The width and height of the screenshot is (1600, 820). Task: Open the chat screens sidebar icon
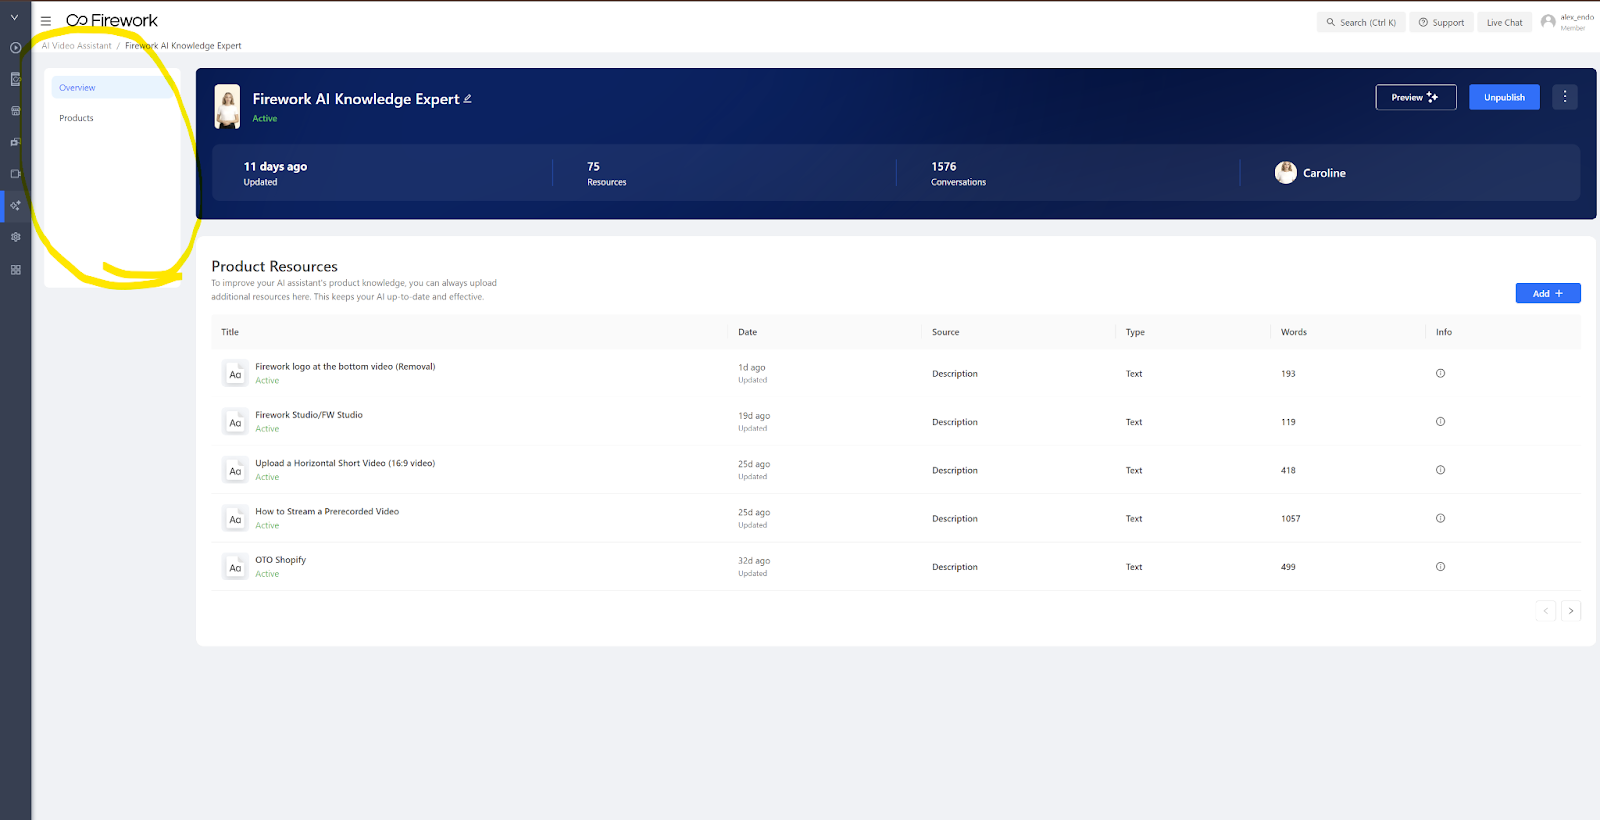(15, 142)
